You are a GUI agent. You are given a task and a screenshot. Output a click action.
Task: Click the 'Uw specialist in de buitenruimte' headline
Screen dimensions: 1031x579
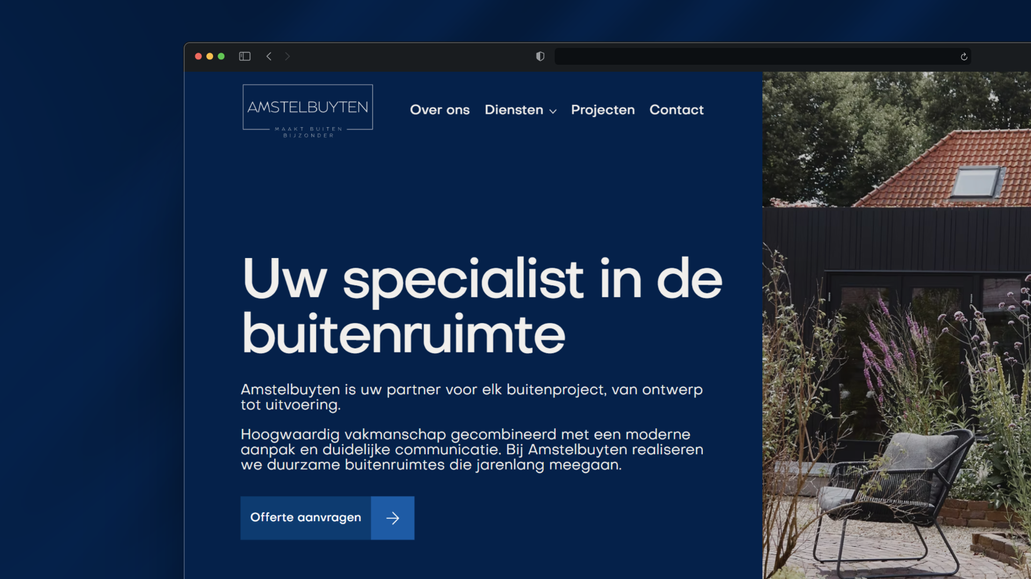(482, 303)
